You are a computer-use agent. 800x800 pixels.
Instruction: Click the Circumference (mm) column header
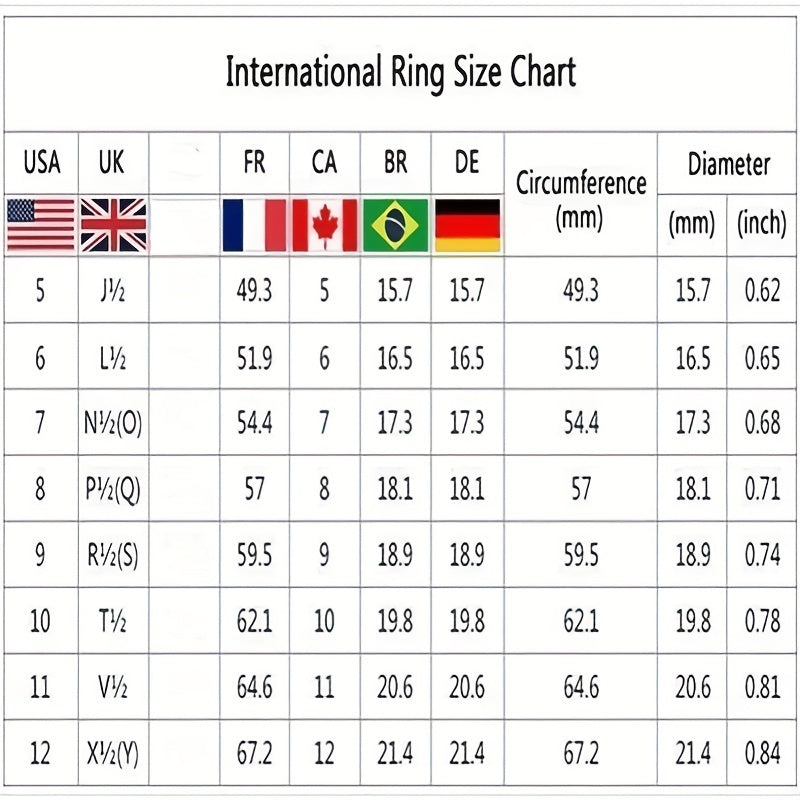point(580,200)
